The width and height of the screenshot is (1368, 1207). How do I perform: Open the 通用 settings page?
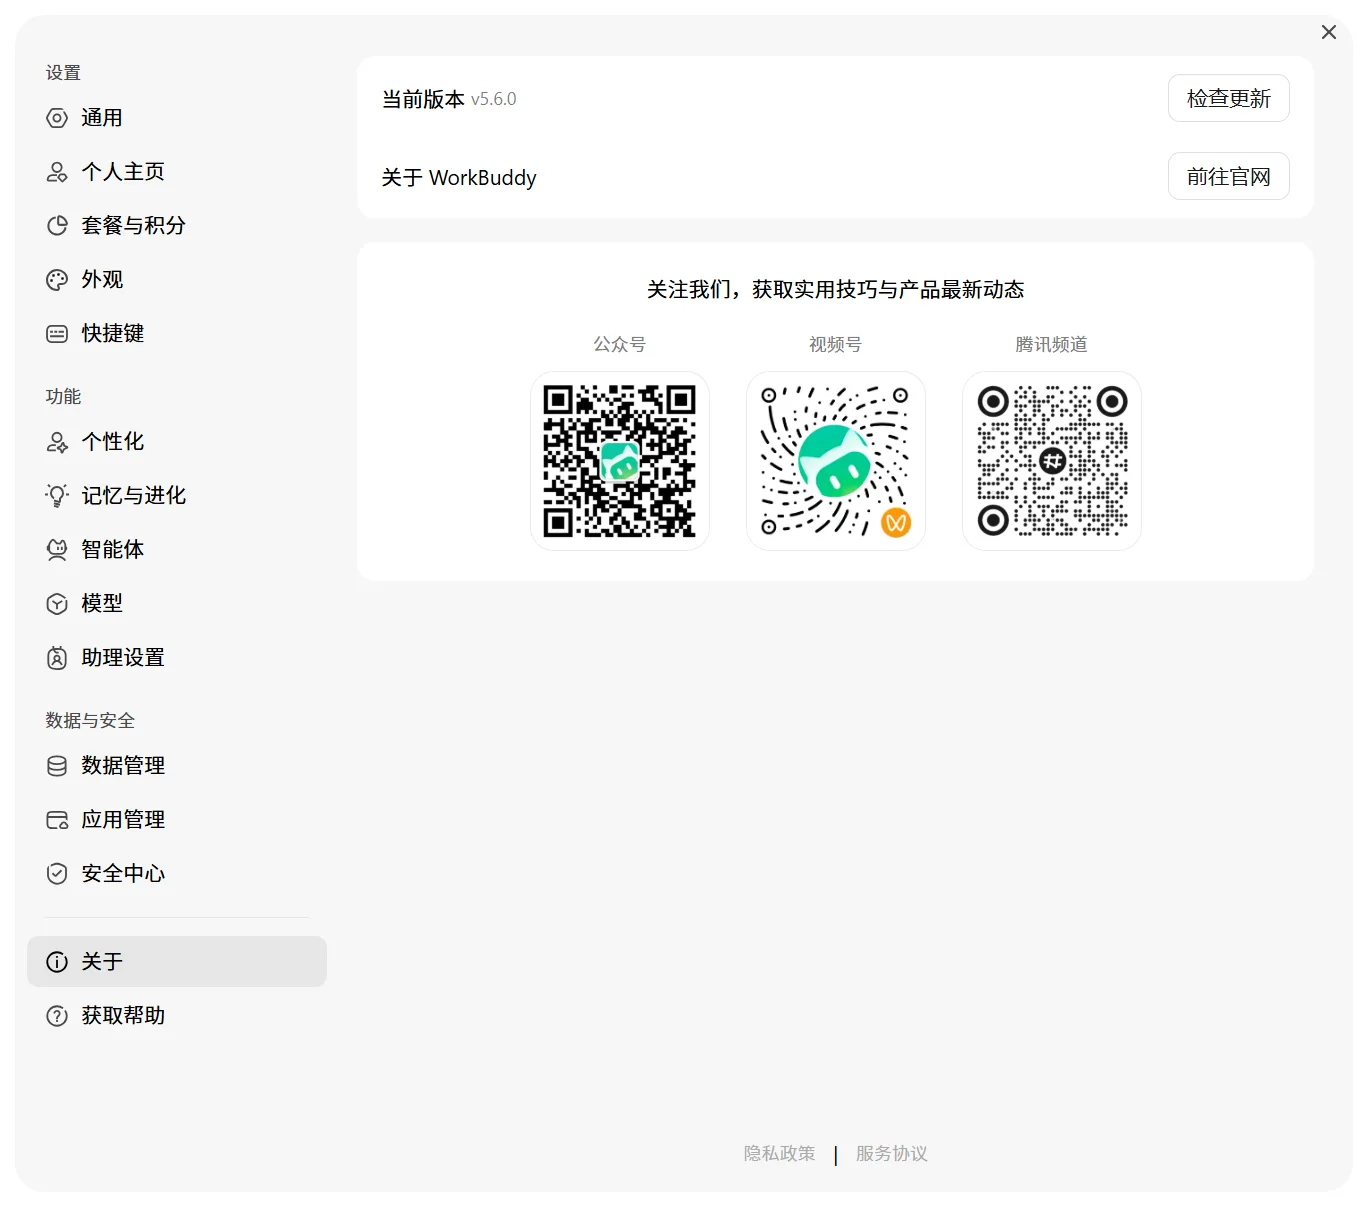(177, 118)
